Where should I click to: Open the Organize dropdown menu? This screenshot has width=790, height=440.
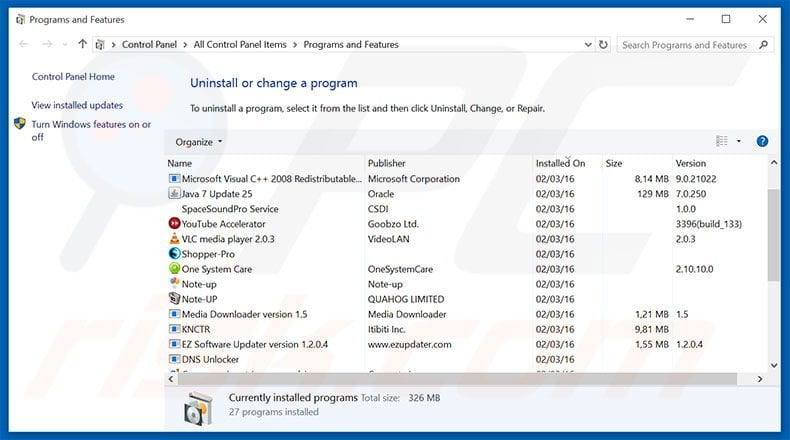click(x=199, y=142)
